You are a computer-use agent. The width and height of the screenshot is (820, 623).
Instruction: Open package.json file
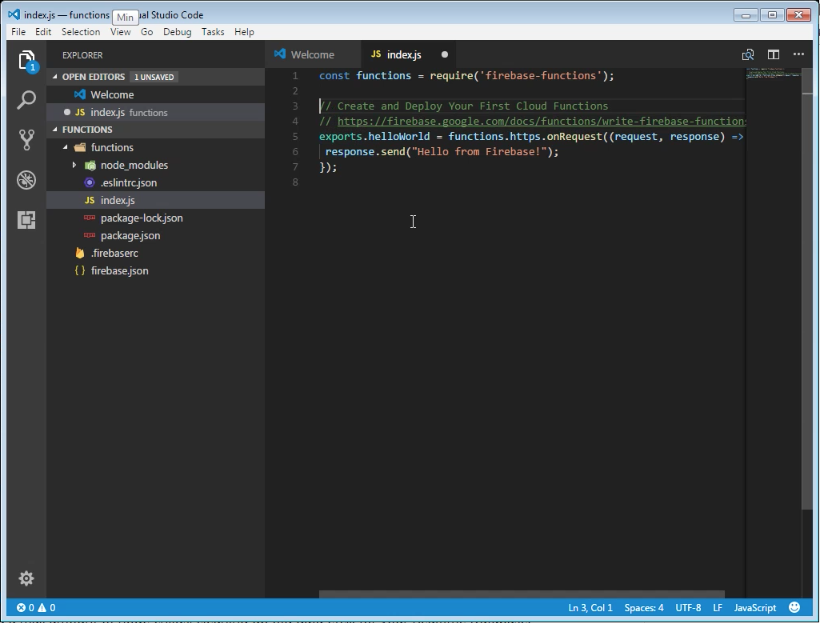point(155,235)
